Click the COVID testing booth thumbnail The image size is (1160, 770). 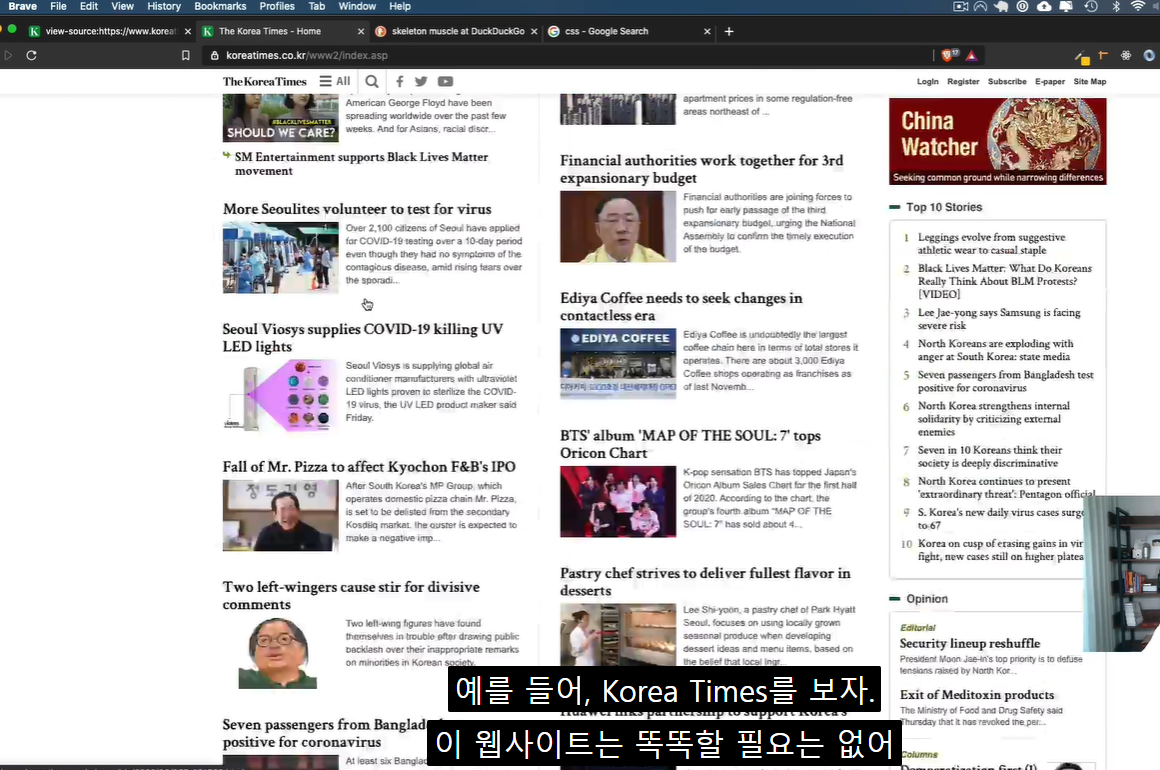click(280, 257)
